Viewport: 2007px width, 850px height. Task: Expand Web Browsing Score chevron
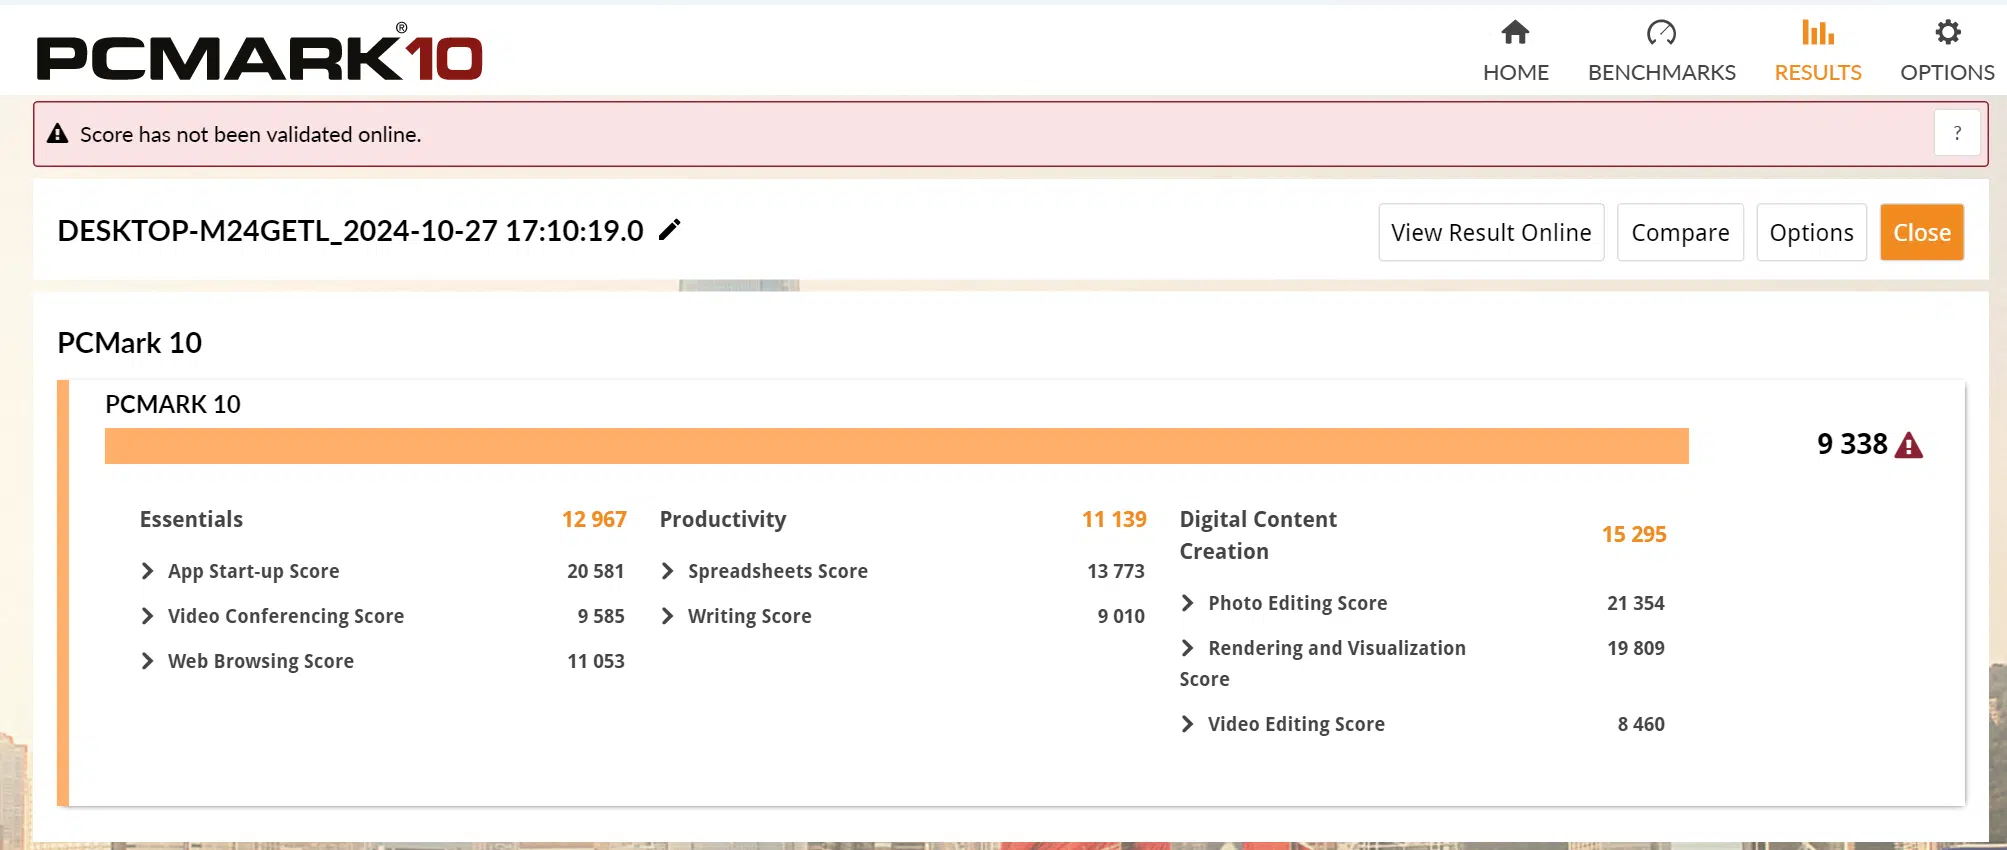147,661
